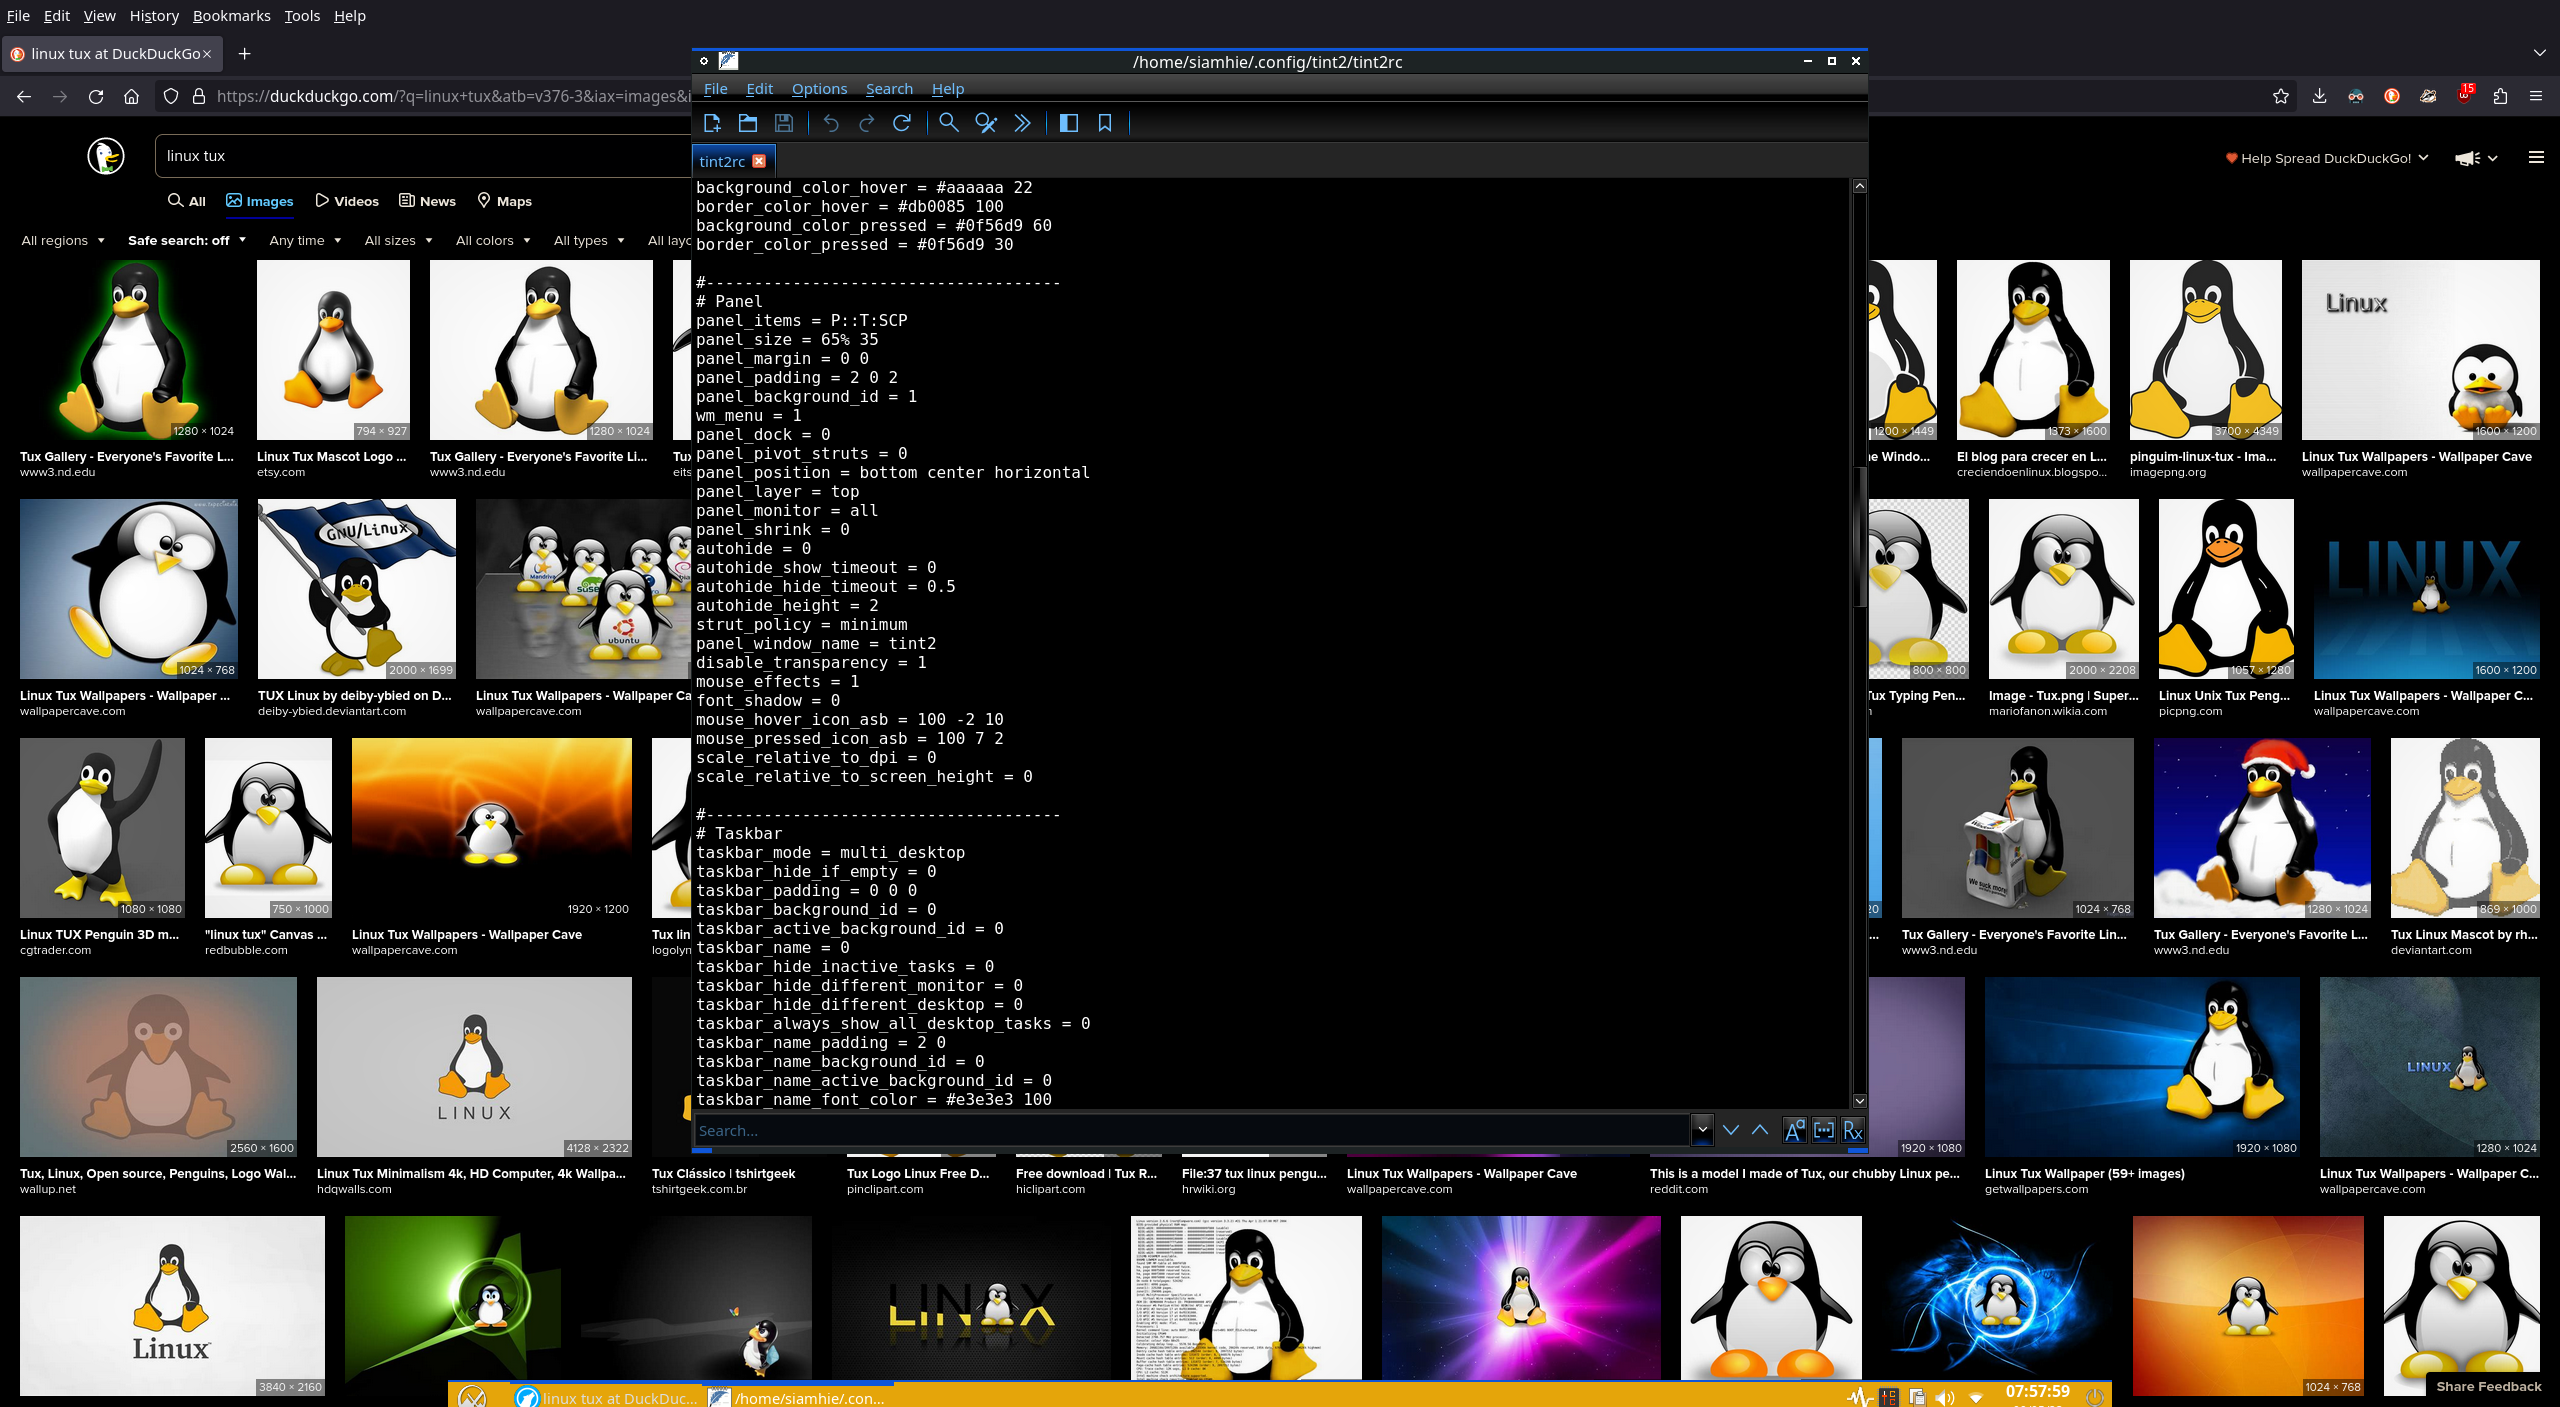Viewport: 2560px width, 1407px height.
Task: Open the Firefox downloads panel
Action: click(2319, 96)
